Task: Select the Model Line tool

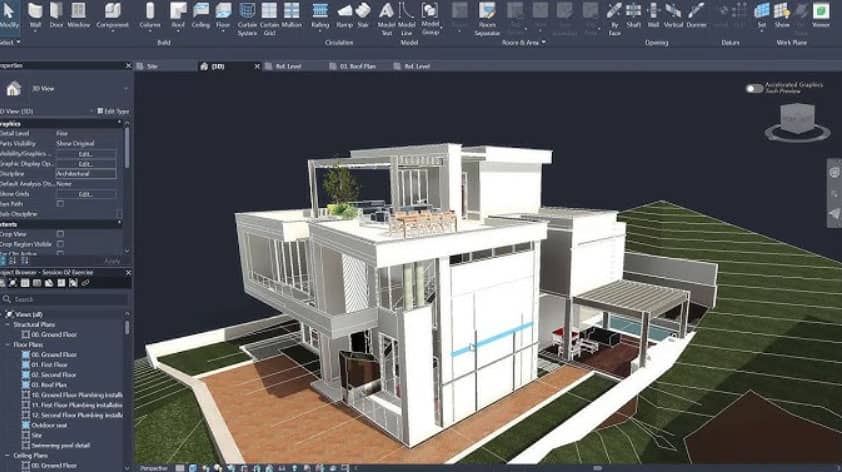Action: (407, 18)
